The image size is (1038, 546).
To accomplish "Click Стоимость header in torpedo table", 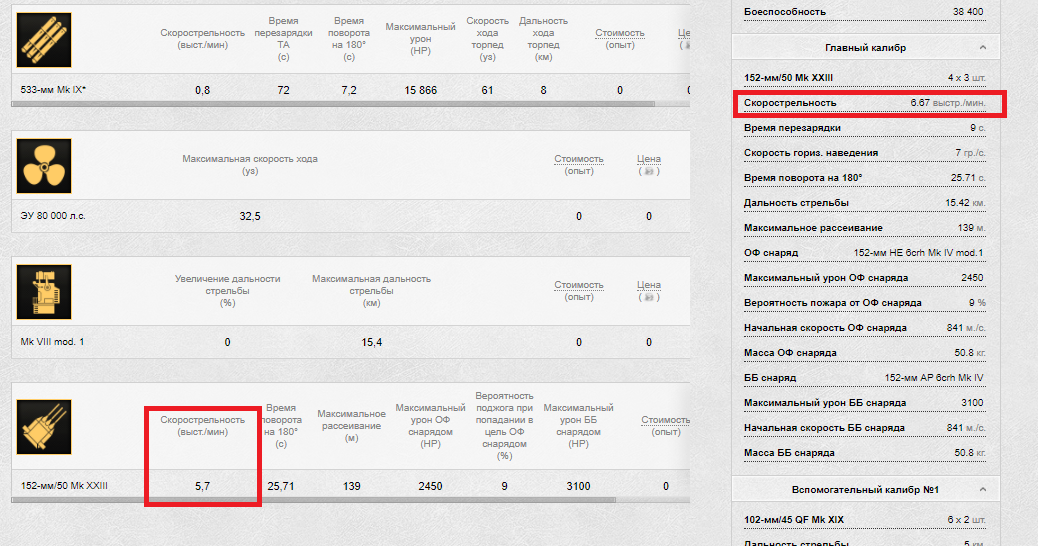I will click(x=619, y=33).
